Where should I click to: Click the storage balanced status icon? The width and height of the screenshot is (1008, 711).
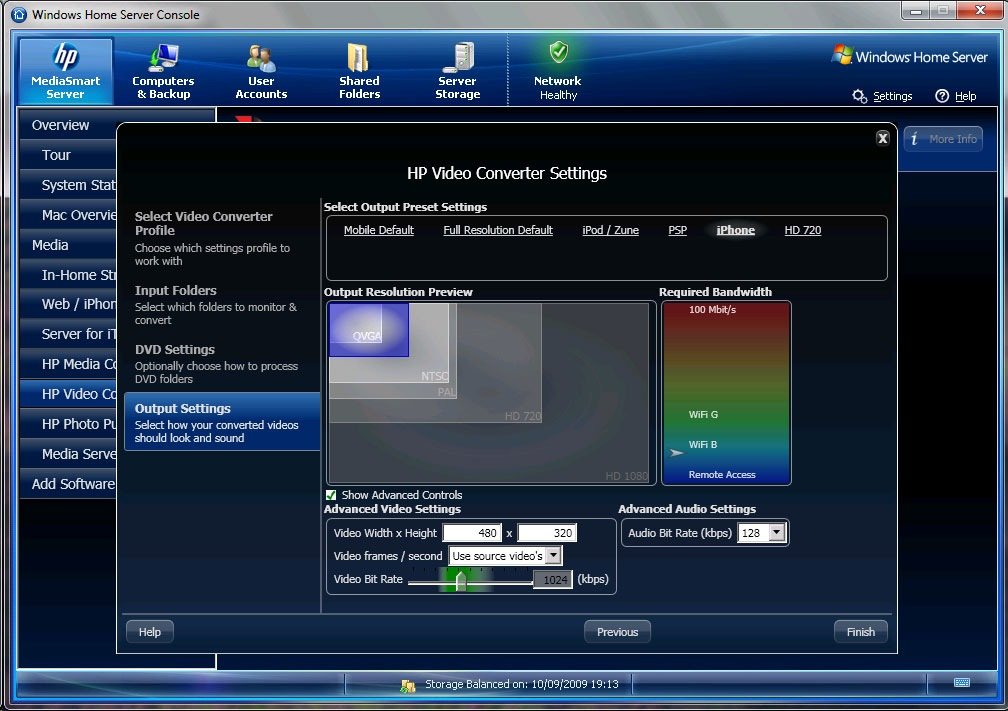(x=408, y=685)
